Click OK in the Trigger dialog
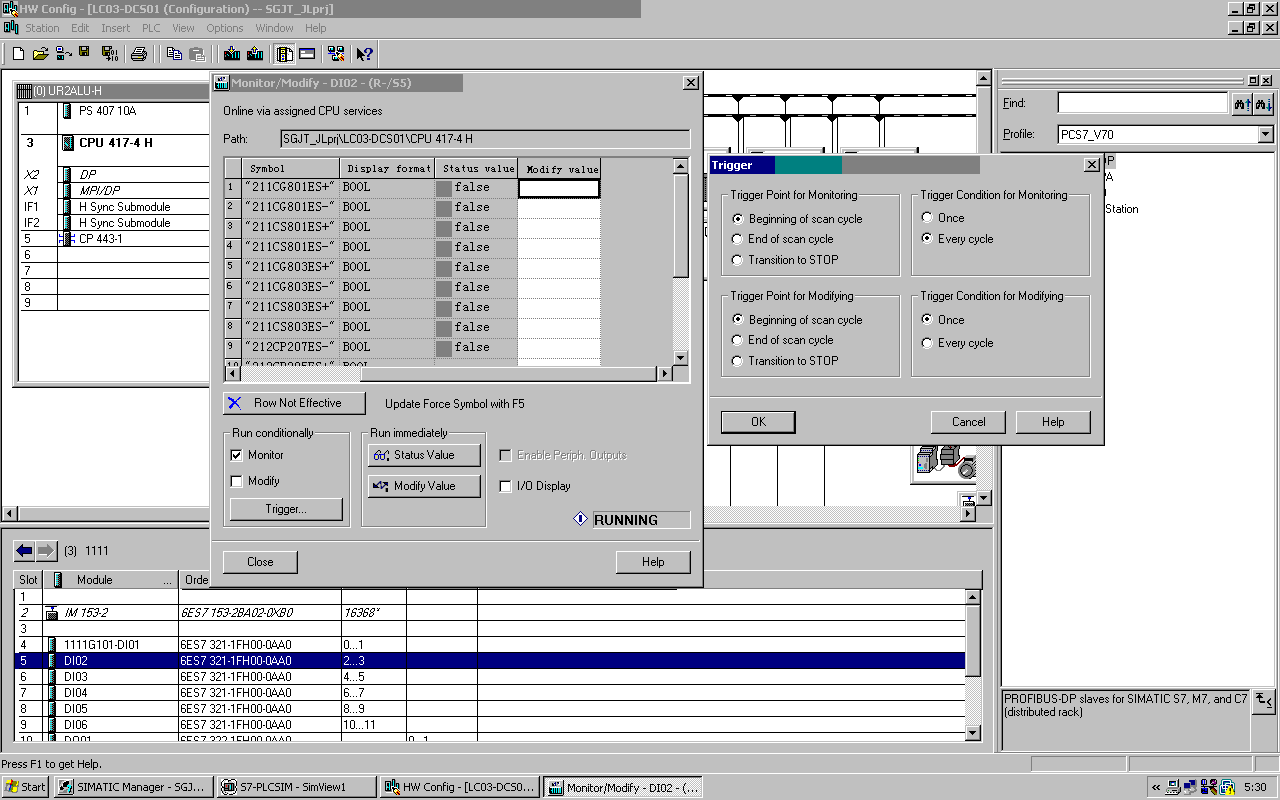The height and width of the screenshot is (800, 1280). [x=758, y=422]
